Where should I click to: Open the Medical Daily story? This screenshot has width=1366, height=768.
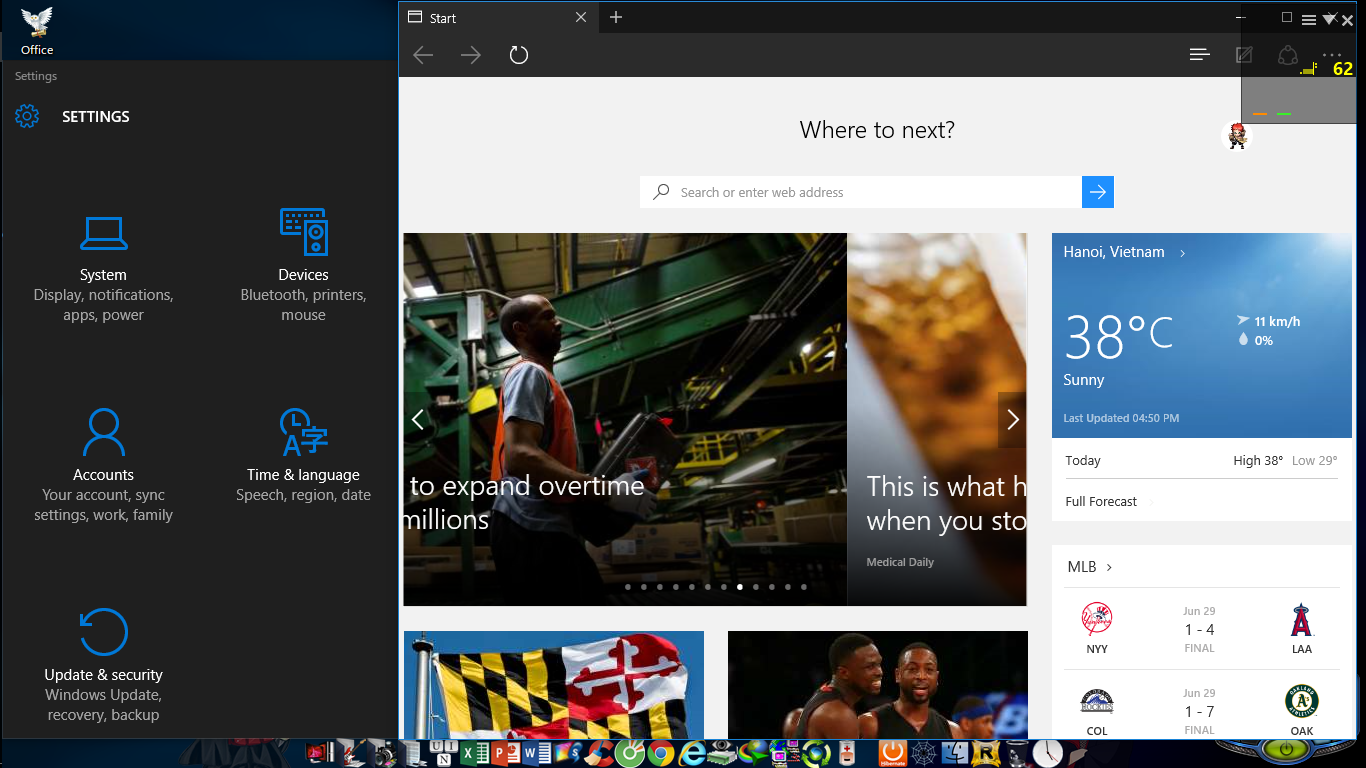937,420
